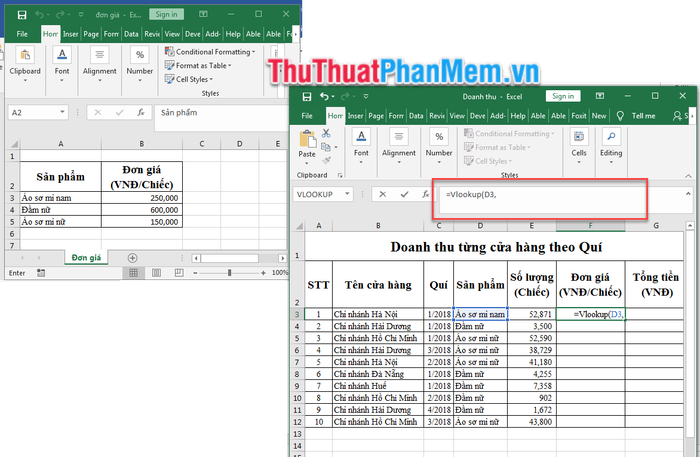The height and width of the screenshot is (457, 700).
Task: Add a new sheet next to Đơn giá tab
Action: pos(132,257)
